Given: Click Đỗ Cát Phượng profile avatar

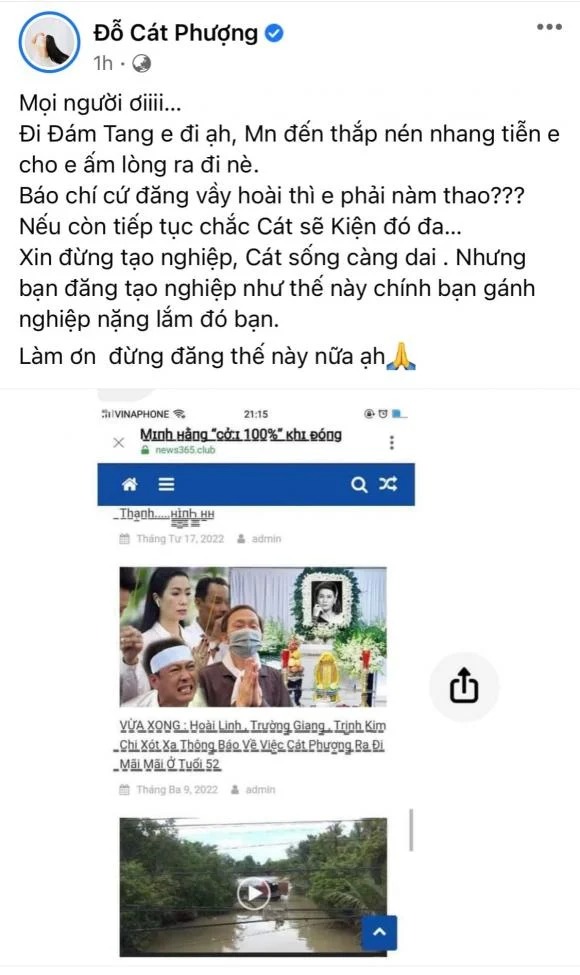Looking at the screenshot, I should tap(49, 42).
